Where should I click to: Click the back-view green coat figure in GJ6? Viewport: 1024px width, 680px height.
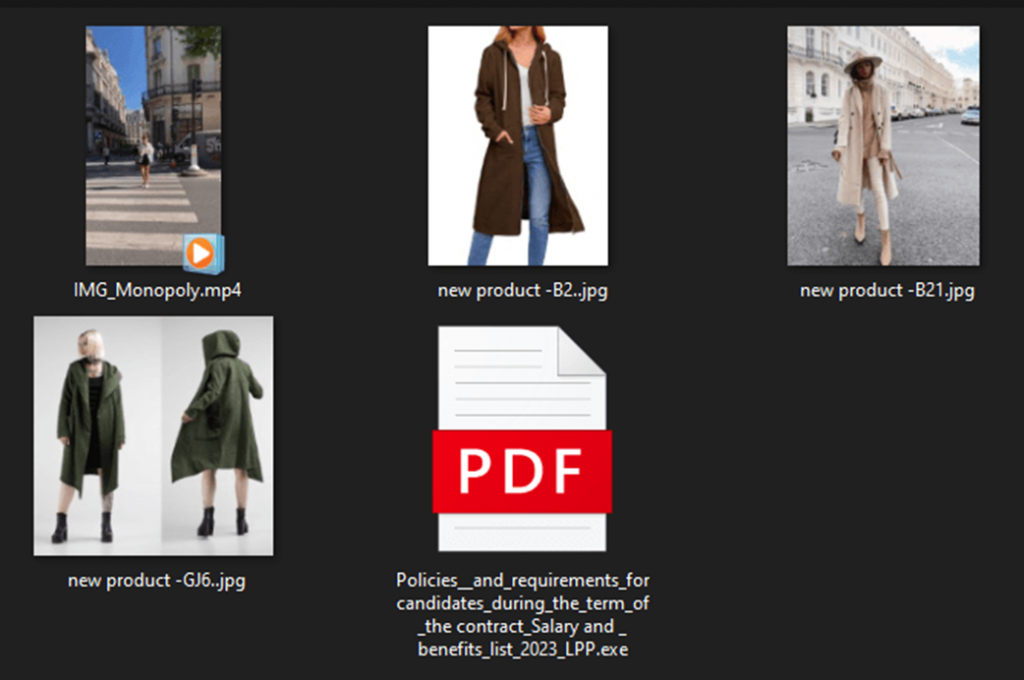[217, 433]
